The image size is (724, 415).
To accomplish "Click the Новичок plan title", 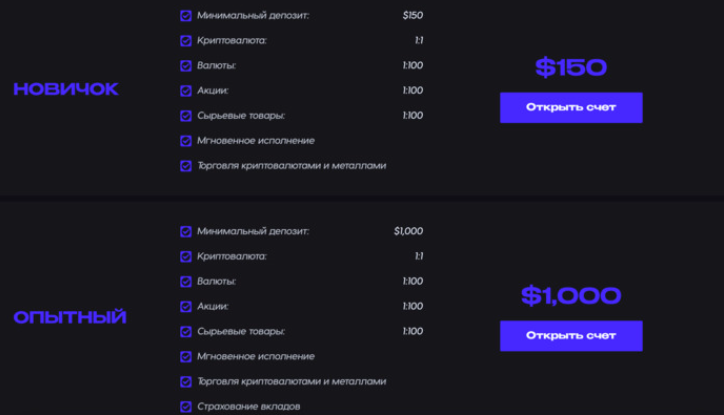I will click(x=66, y=89).
